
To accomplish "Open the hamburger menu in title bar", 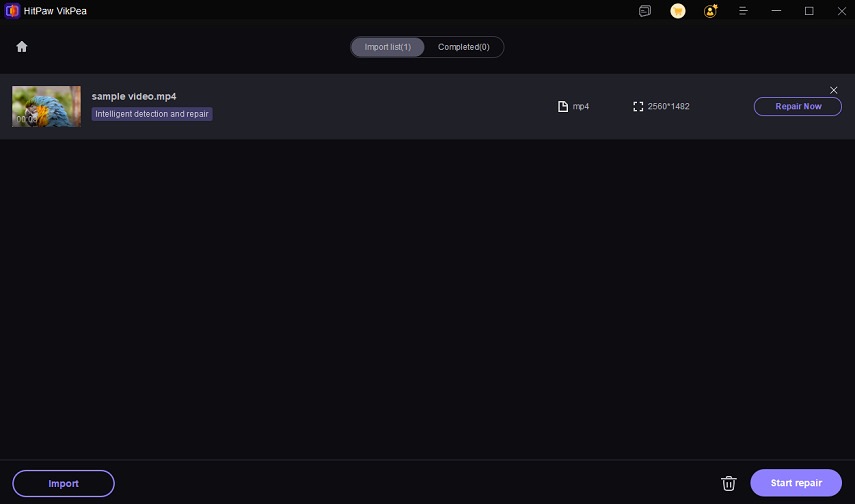I will [743, 11].
